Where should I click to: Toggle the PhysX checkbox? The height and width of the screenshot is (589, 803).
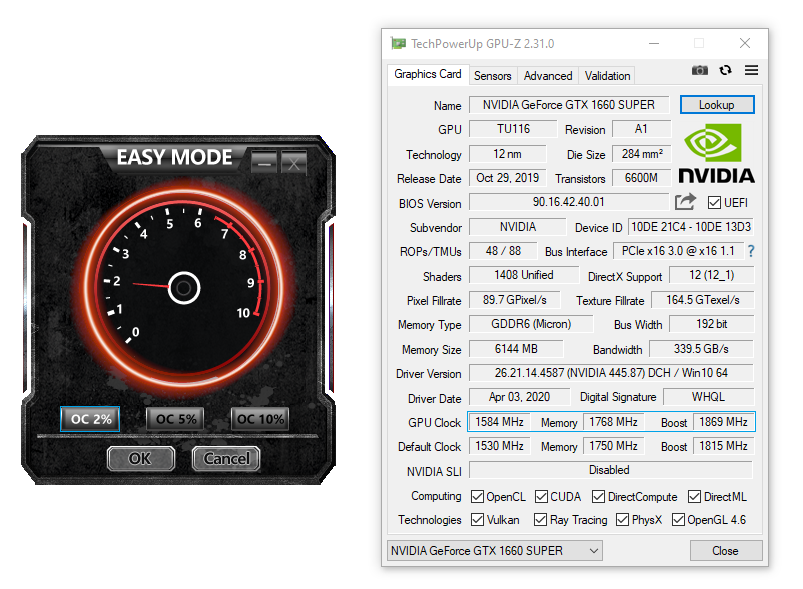coord(622,519)
